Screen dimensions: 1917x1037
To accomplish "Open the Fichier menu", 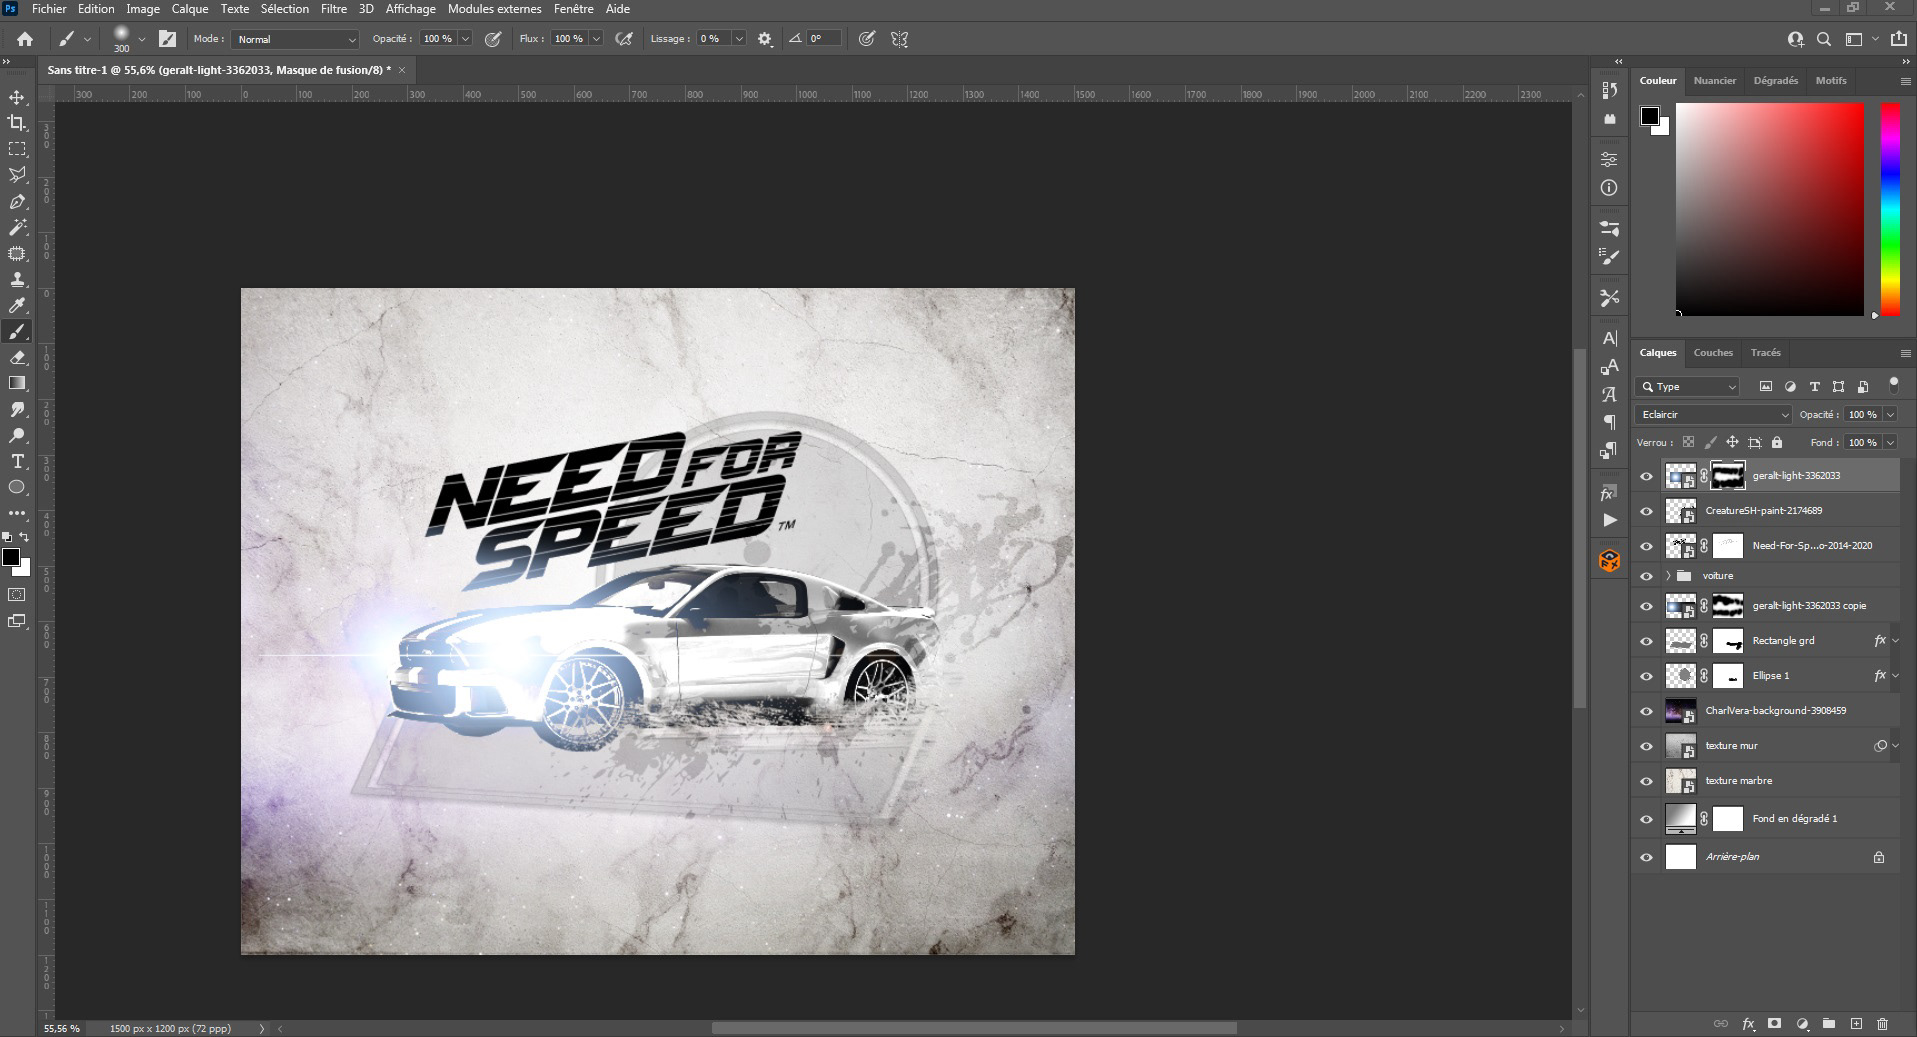I will tap(49, 9).
